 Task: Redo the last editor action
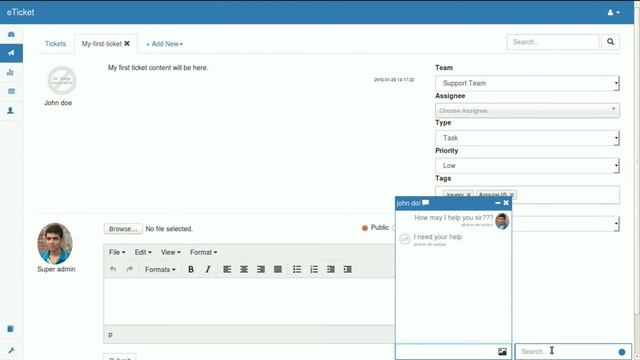(130, 269)
